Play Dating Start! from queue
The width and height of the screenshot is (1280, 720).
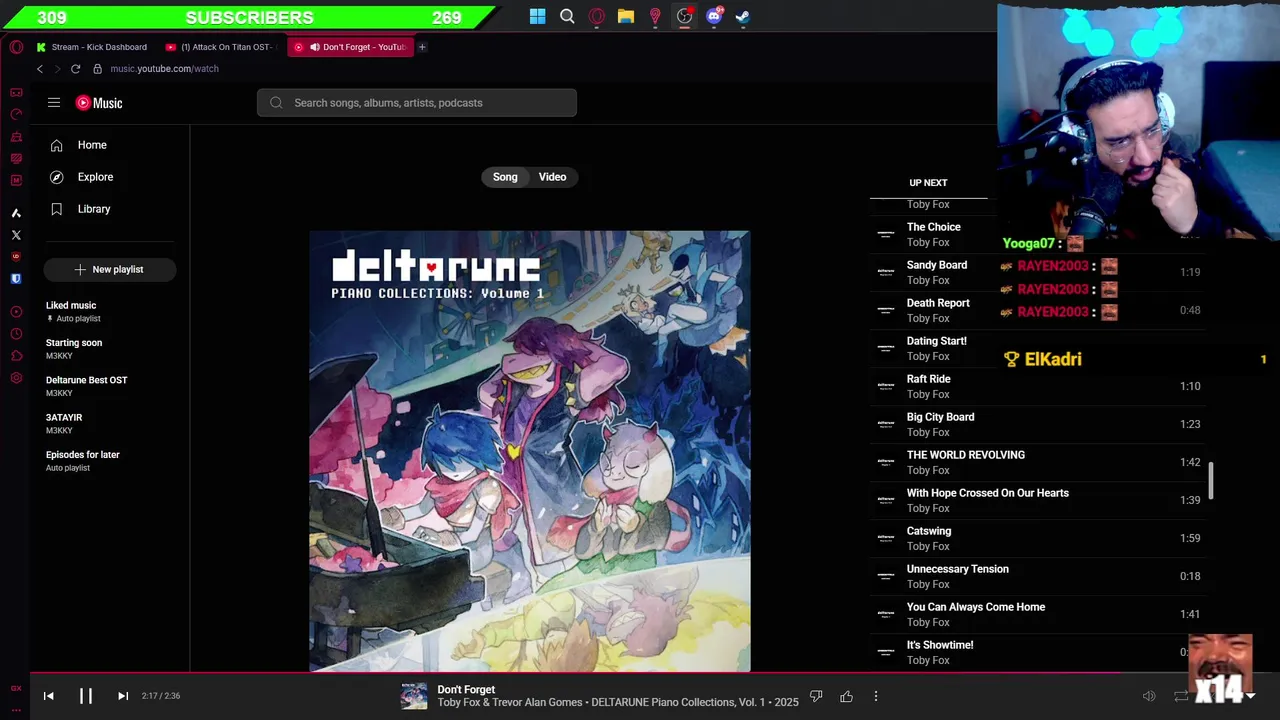coord(1037,348)
